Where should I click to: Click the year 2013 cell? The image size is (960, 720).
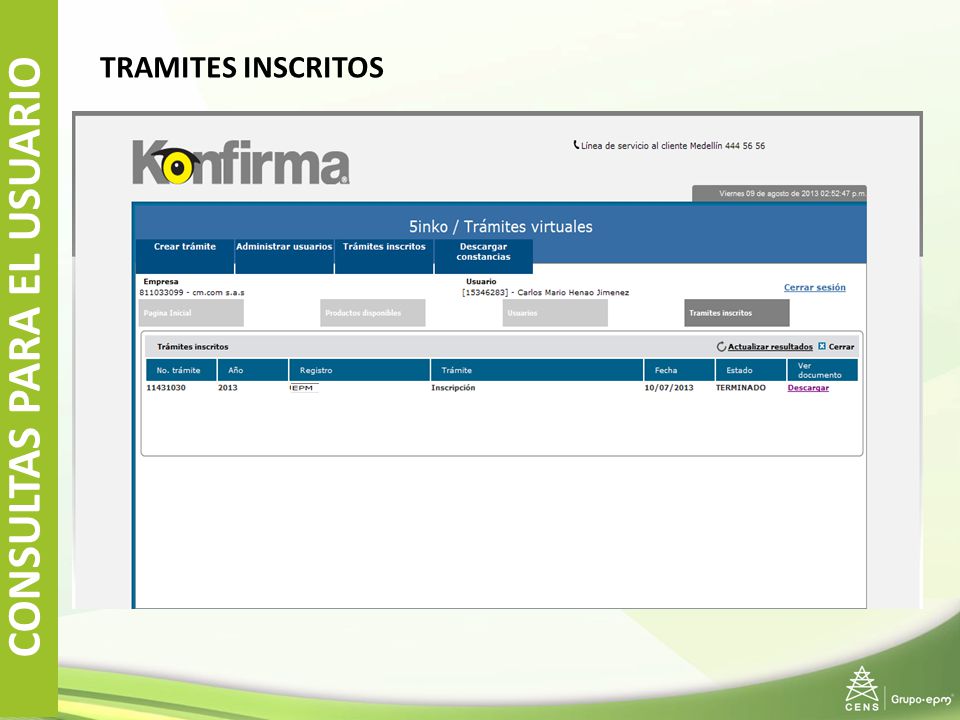pyautogui.click(x=228, y=388)
